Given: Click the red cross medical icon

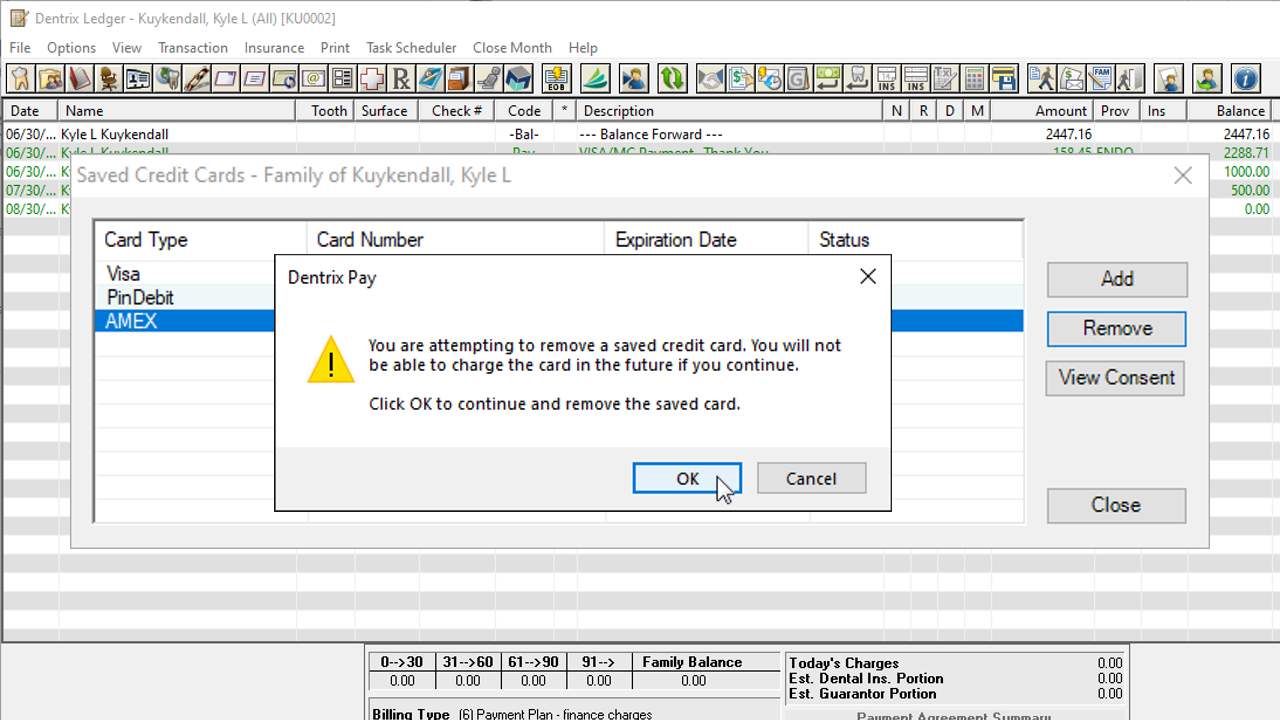Looking at the screenshot, I should (372, 78).
